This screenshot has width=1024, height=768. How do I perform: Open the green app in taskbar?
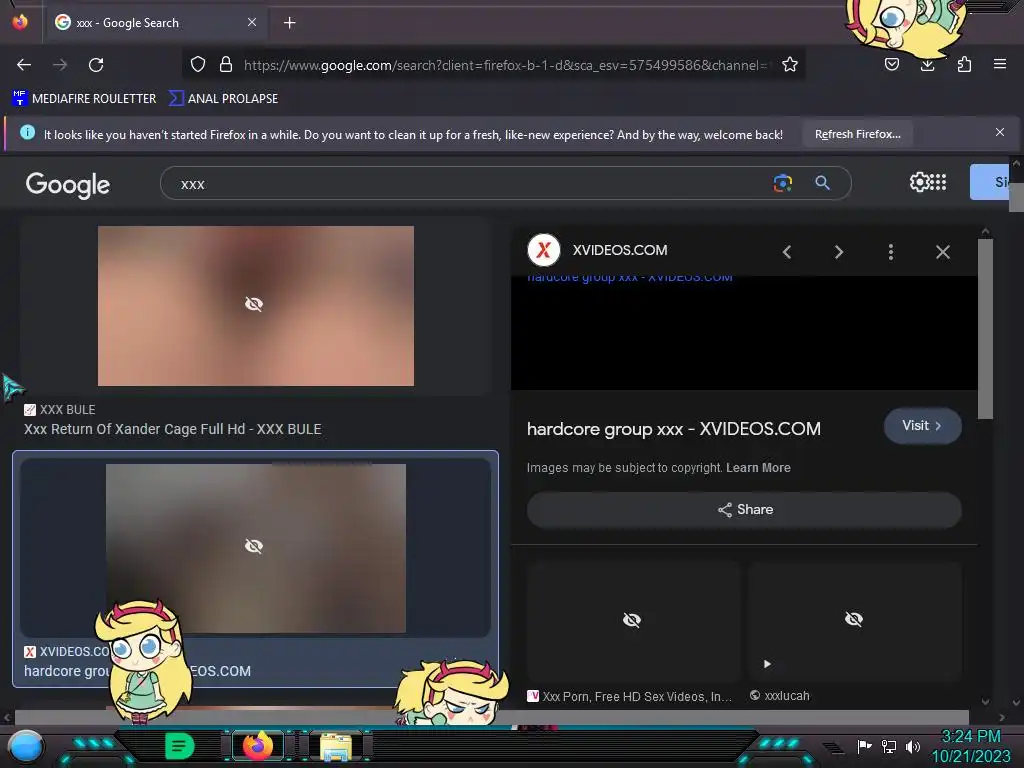click(179, 746)
